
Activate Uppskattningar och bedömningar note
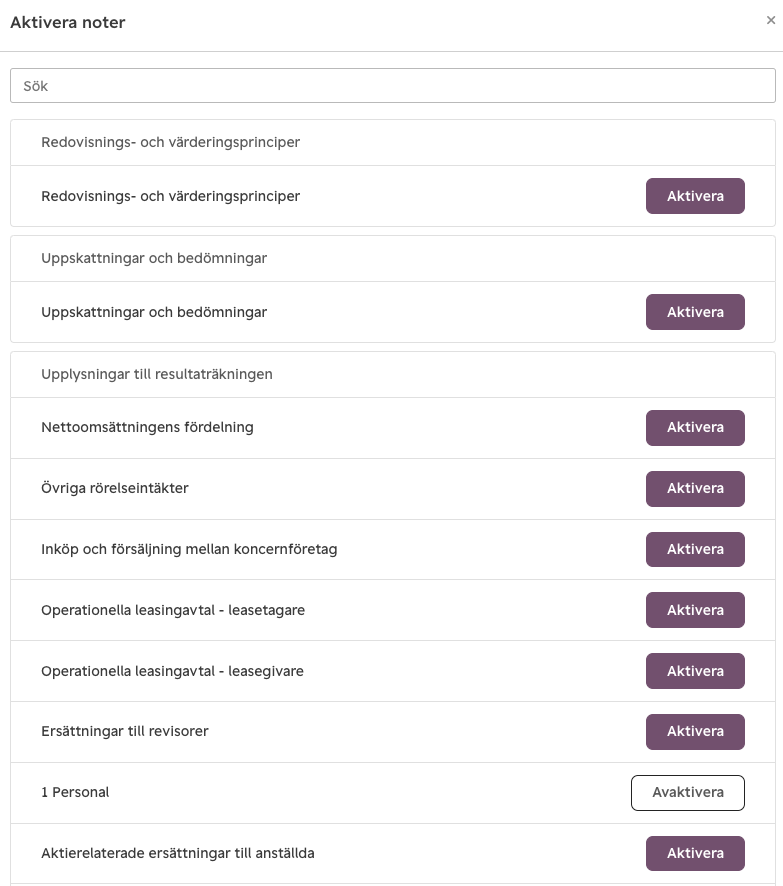(695, 312)
